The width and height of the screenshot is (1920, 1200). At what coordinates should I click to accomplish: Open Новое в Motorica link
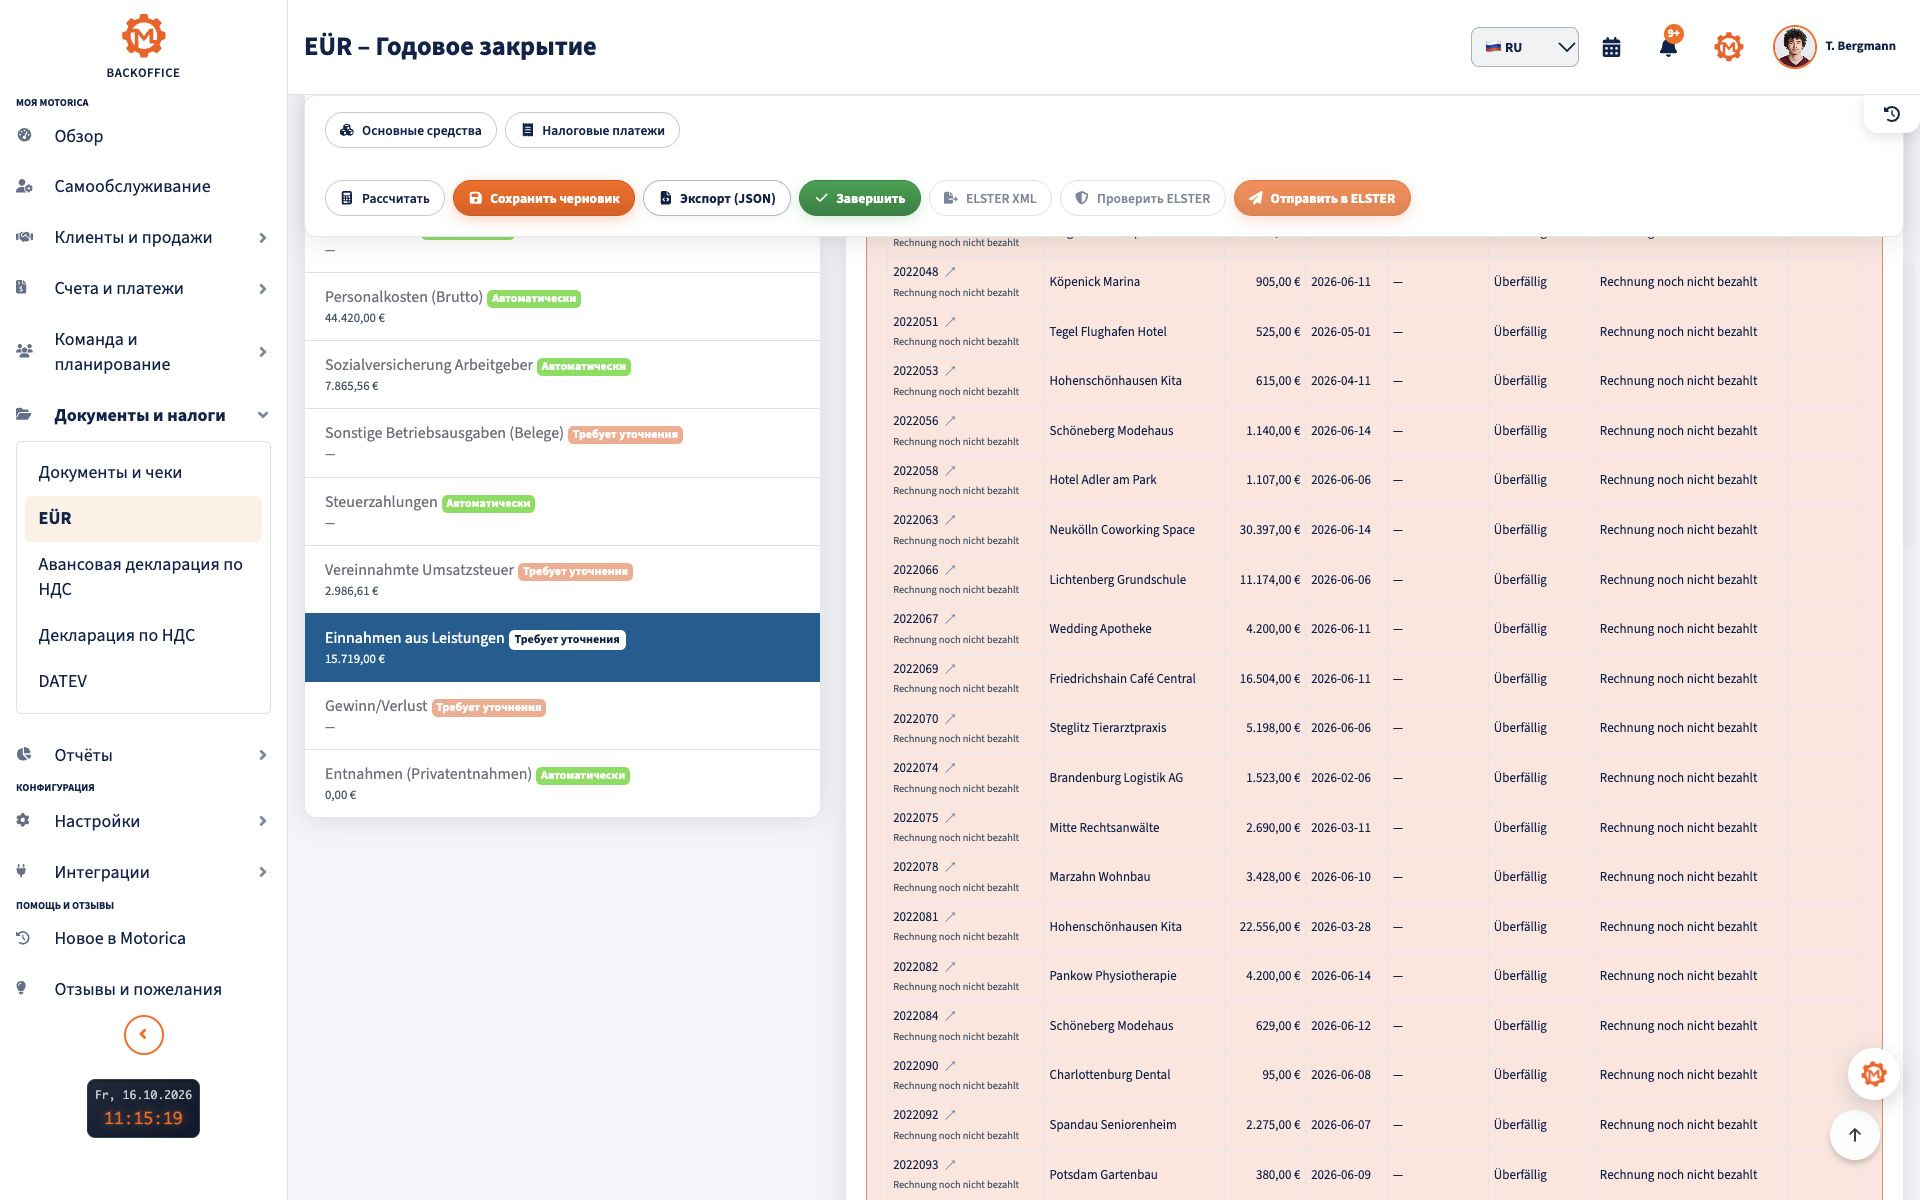(x=143, y=938)
